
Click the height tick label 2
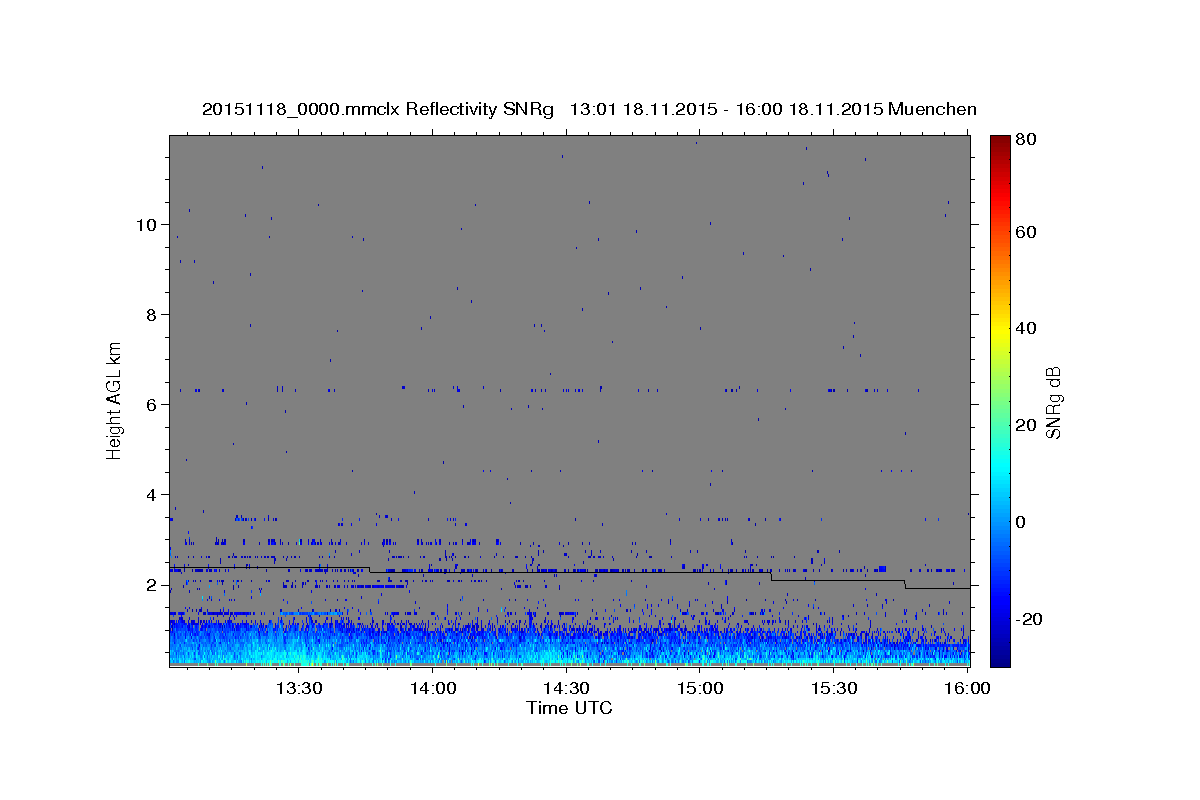click(150, 585)
